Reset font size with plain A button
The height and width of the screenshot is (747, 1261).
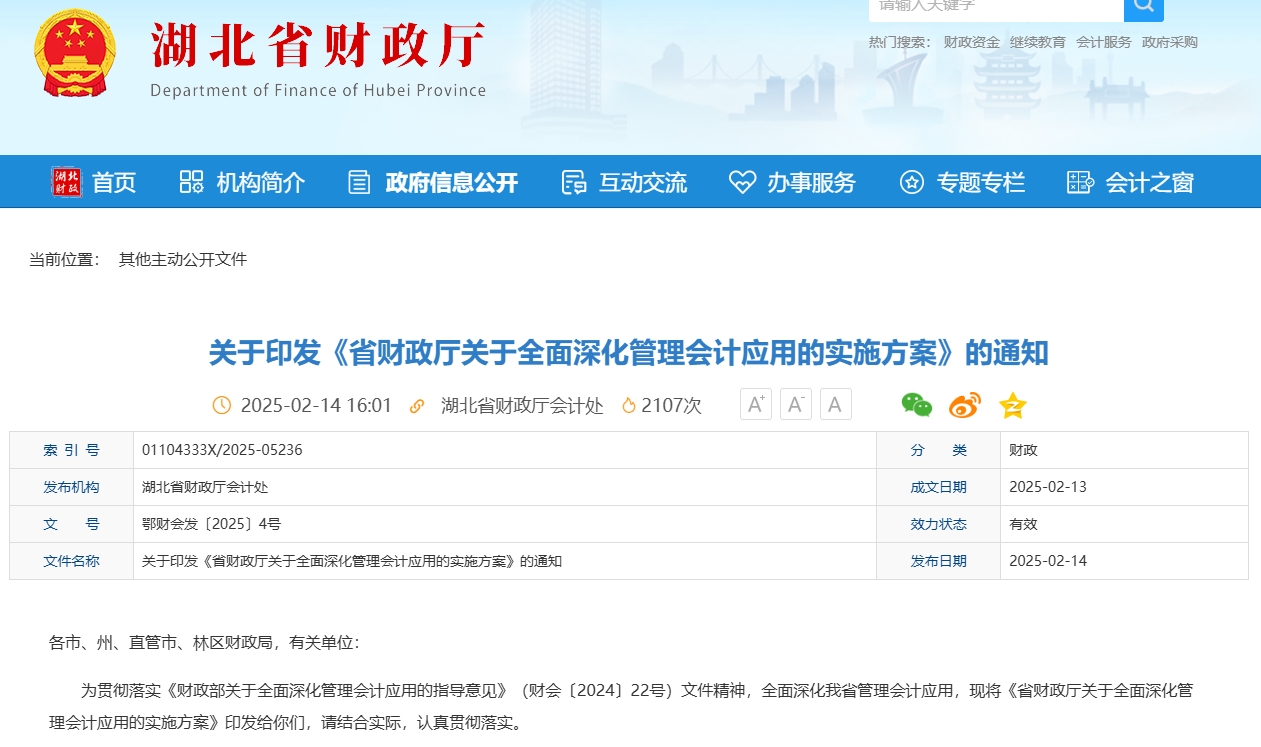click(836, 404)
